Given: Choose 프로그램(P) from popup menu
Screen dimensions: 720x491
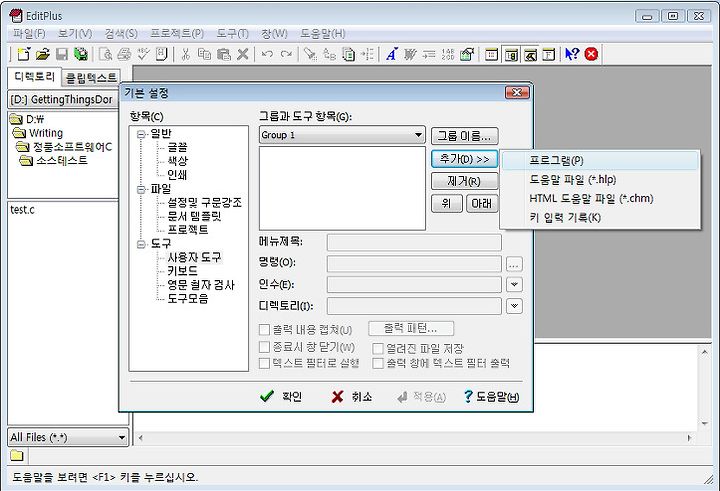Looking at the screenshot, I should [x=600, y=161].
